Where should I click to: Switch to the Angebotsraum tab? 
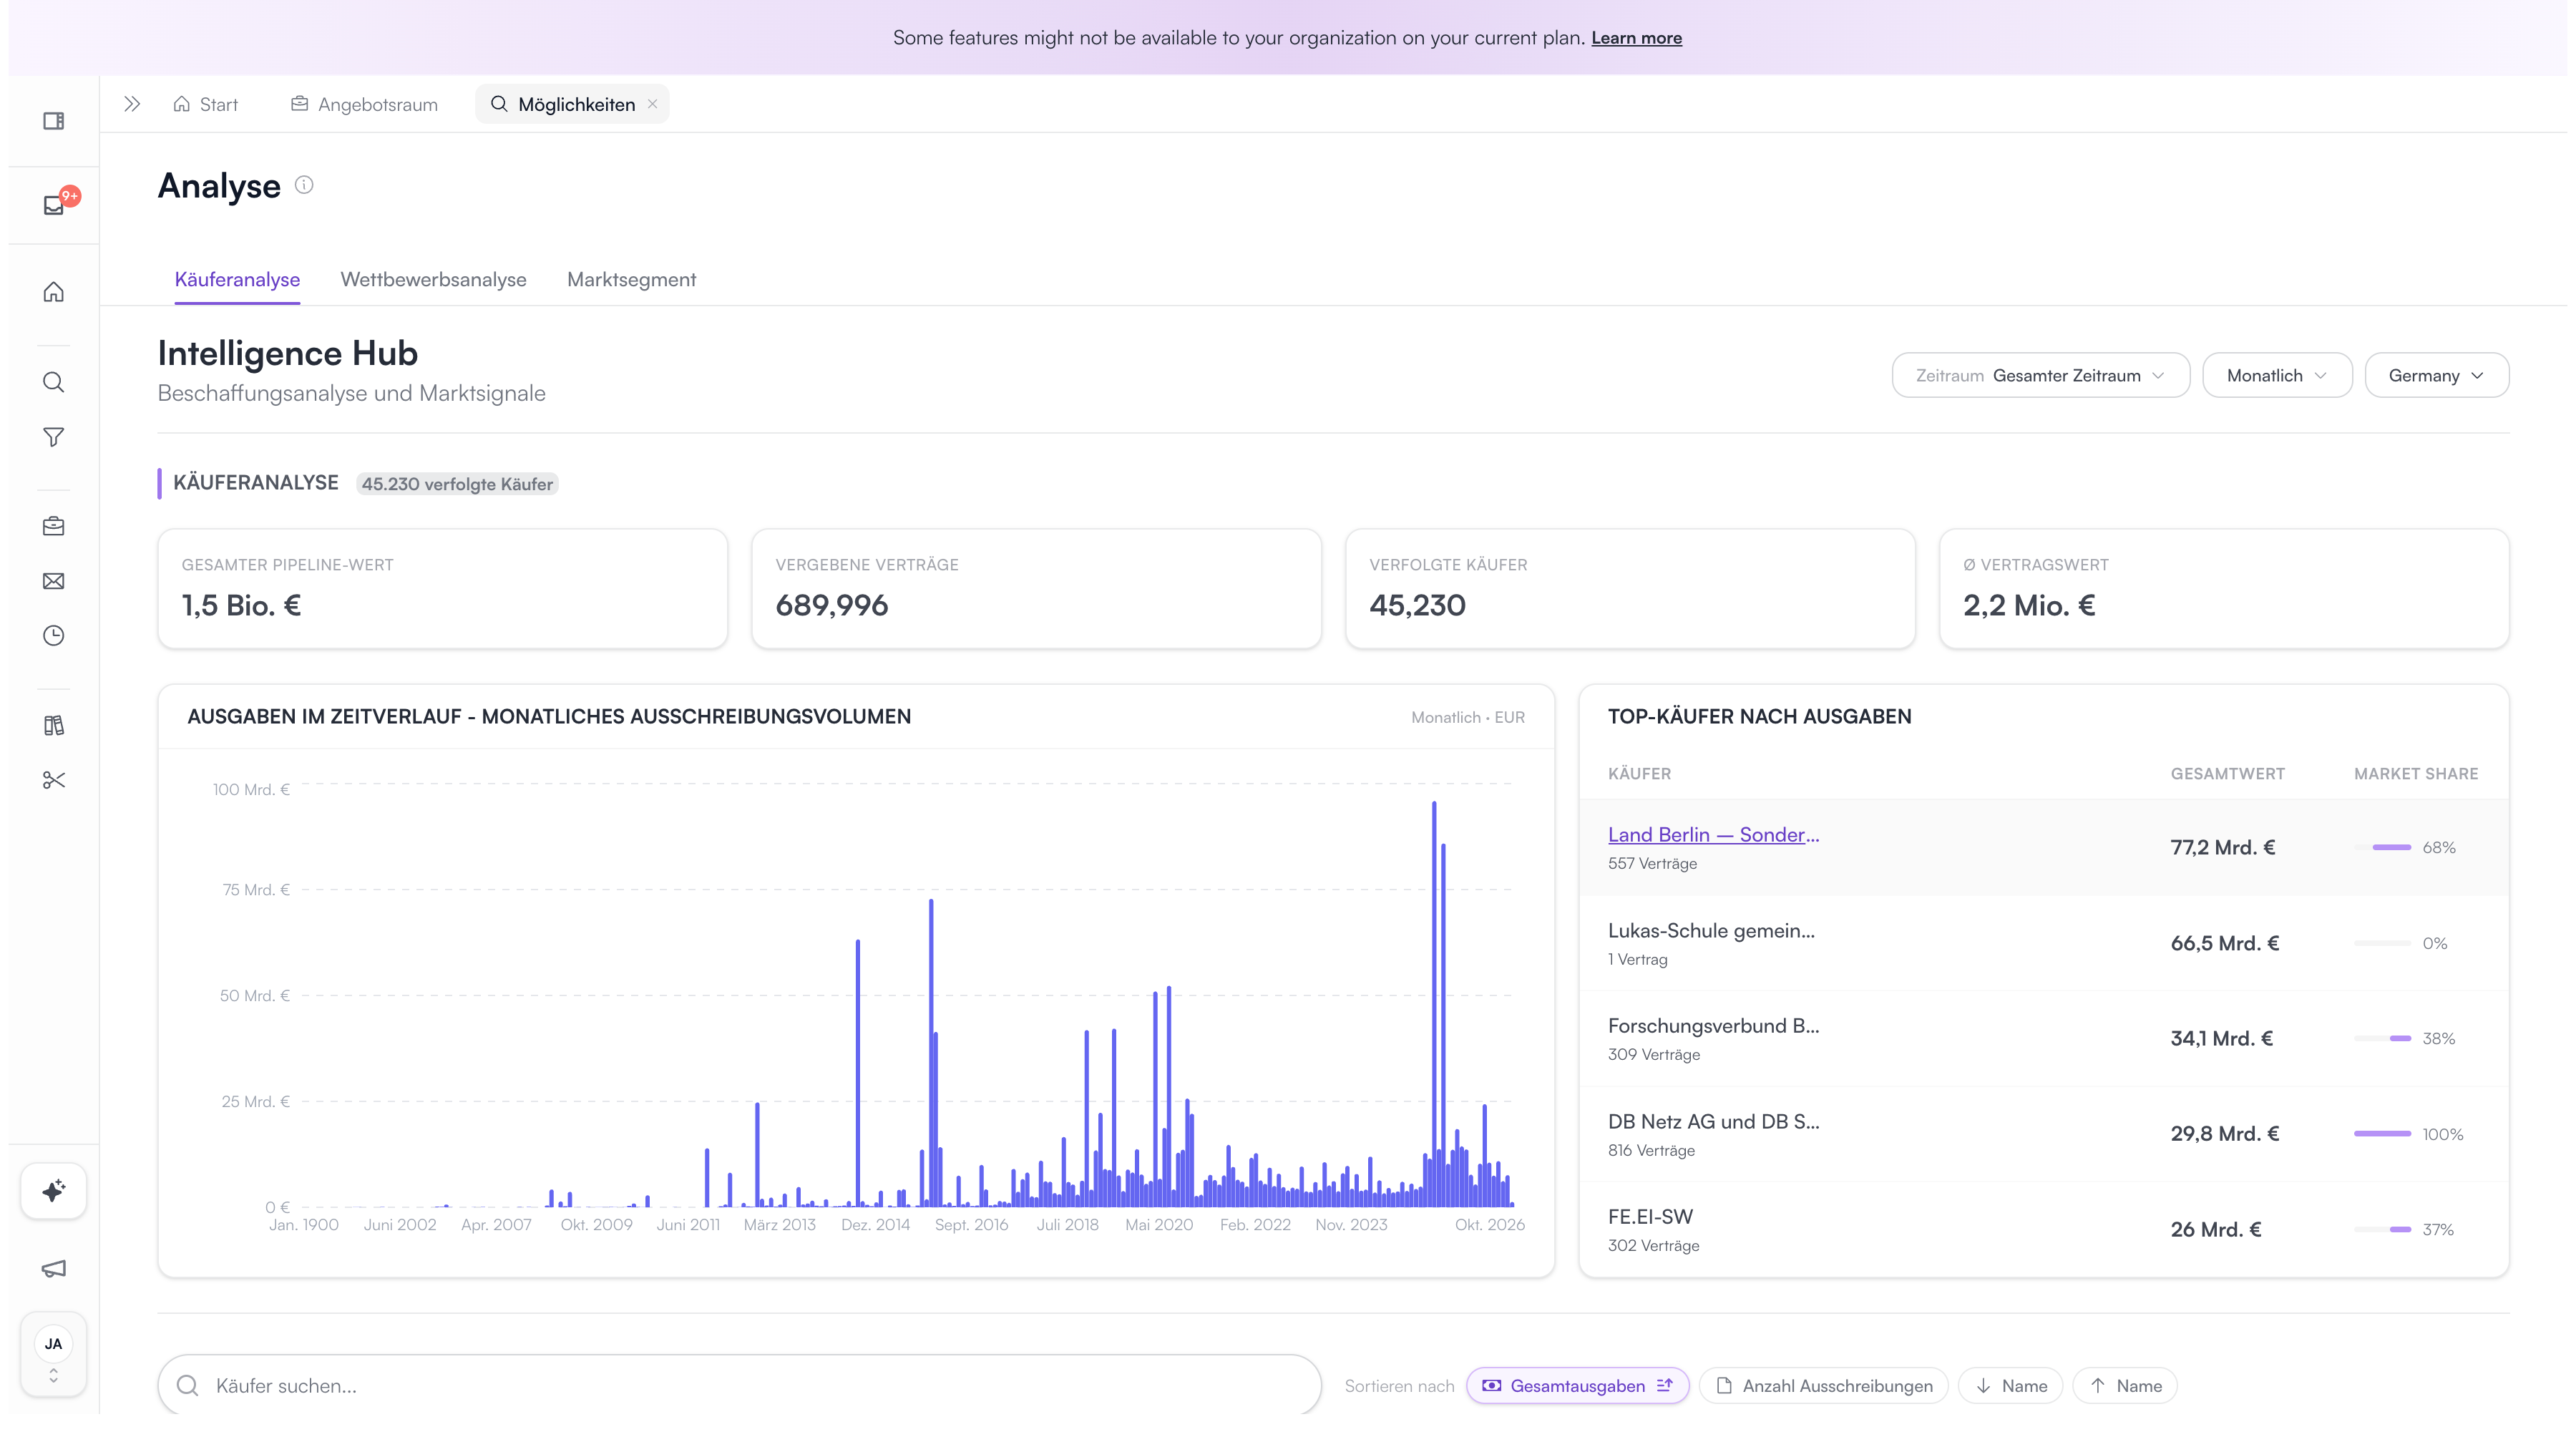point(365,104)
